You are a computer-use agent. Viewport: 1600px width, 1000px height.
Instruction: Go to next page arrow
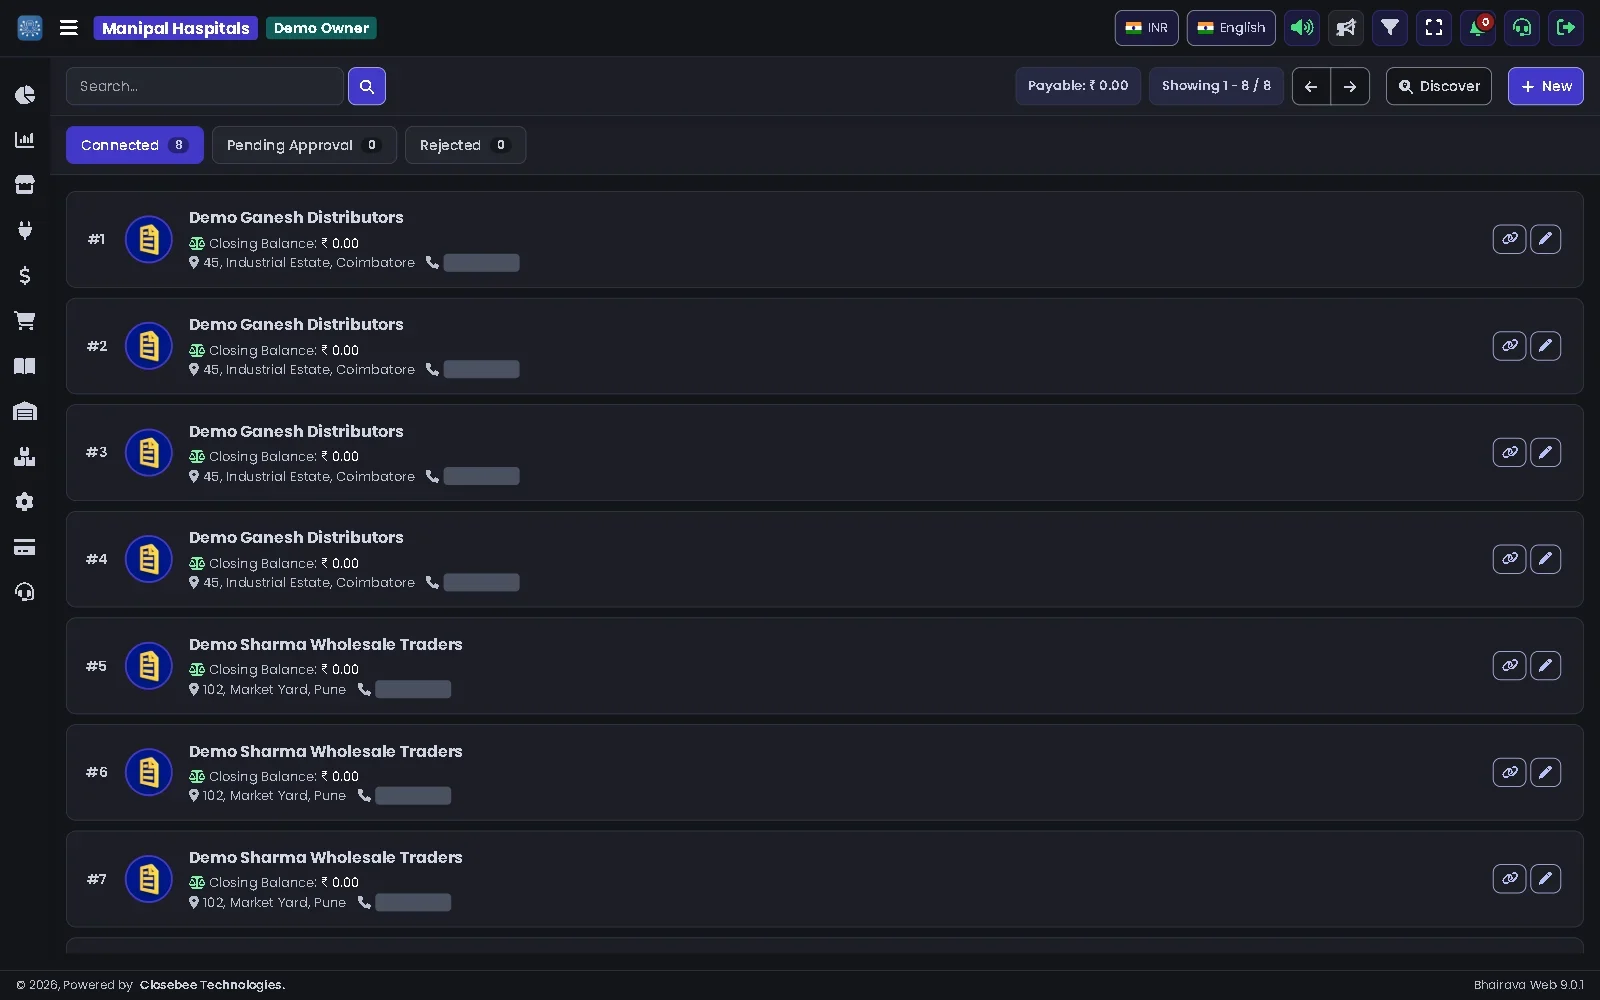coord(1350,86)
